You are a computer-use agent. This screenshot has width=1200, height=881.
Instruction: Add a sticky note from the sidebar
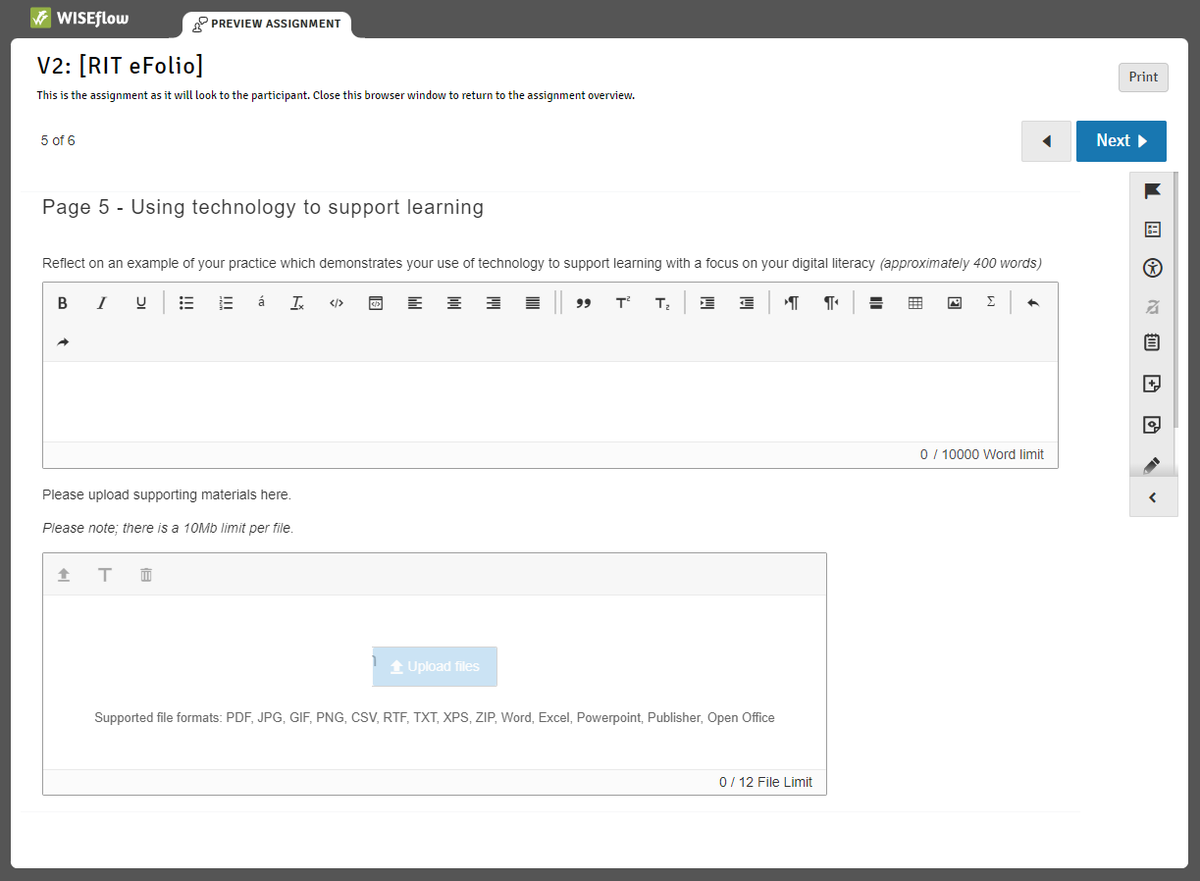[x=1152, y=383]
